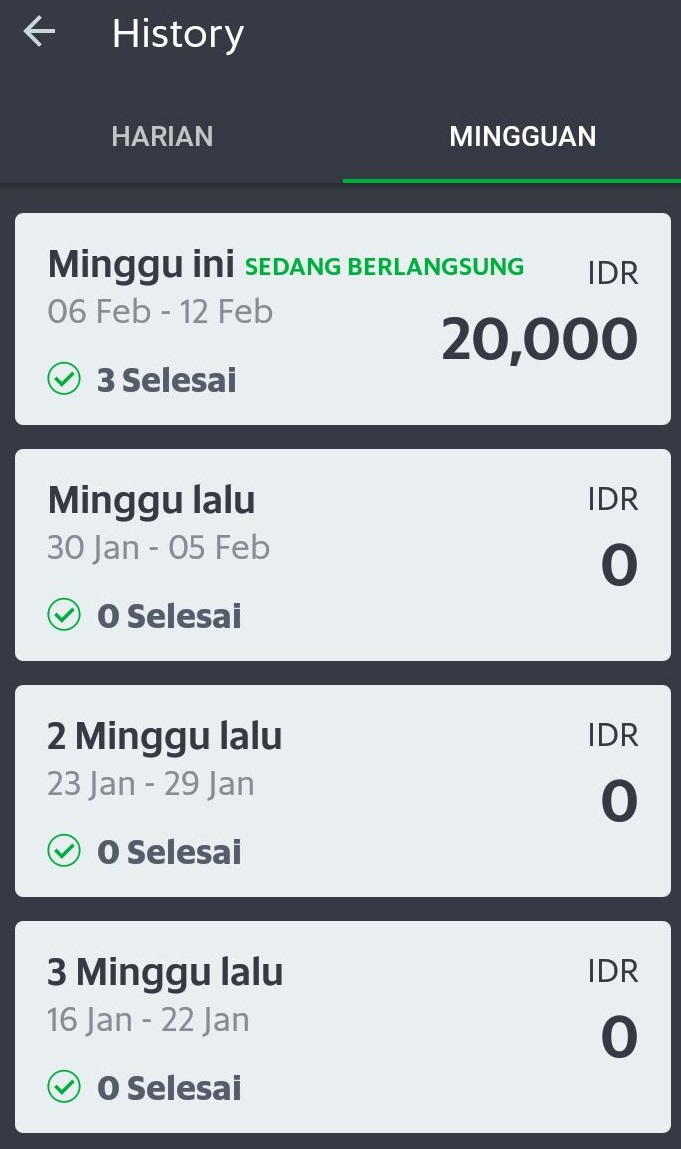Tap the checkmark icon on 3 Minggu lalu card
Screen dimensions: 681x1149
64,1088
